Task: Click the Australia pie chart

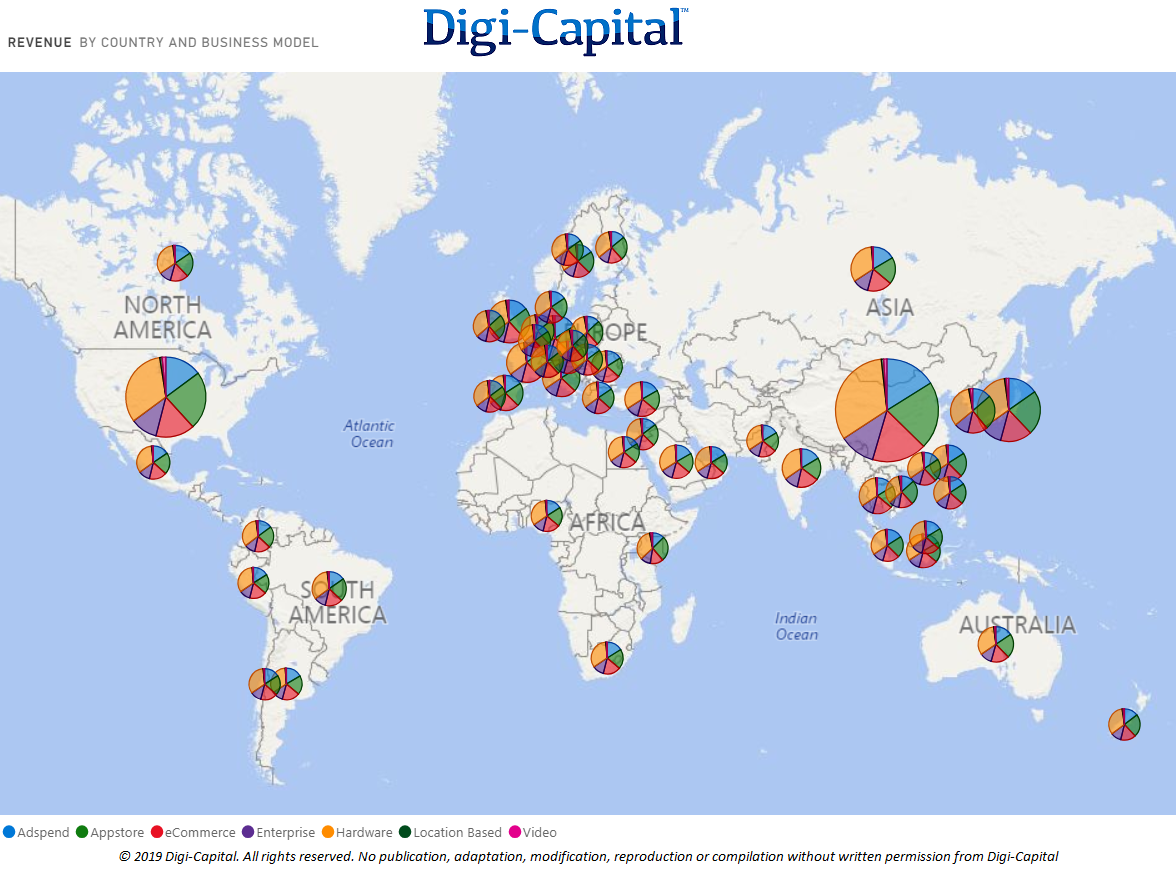Action: point(996,644)
